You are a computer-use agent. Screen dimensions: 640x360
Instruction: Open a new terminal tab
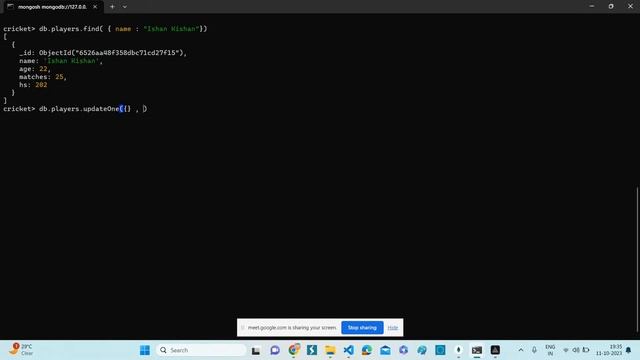click(112, 7)
